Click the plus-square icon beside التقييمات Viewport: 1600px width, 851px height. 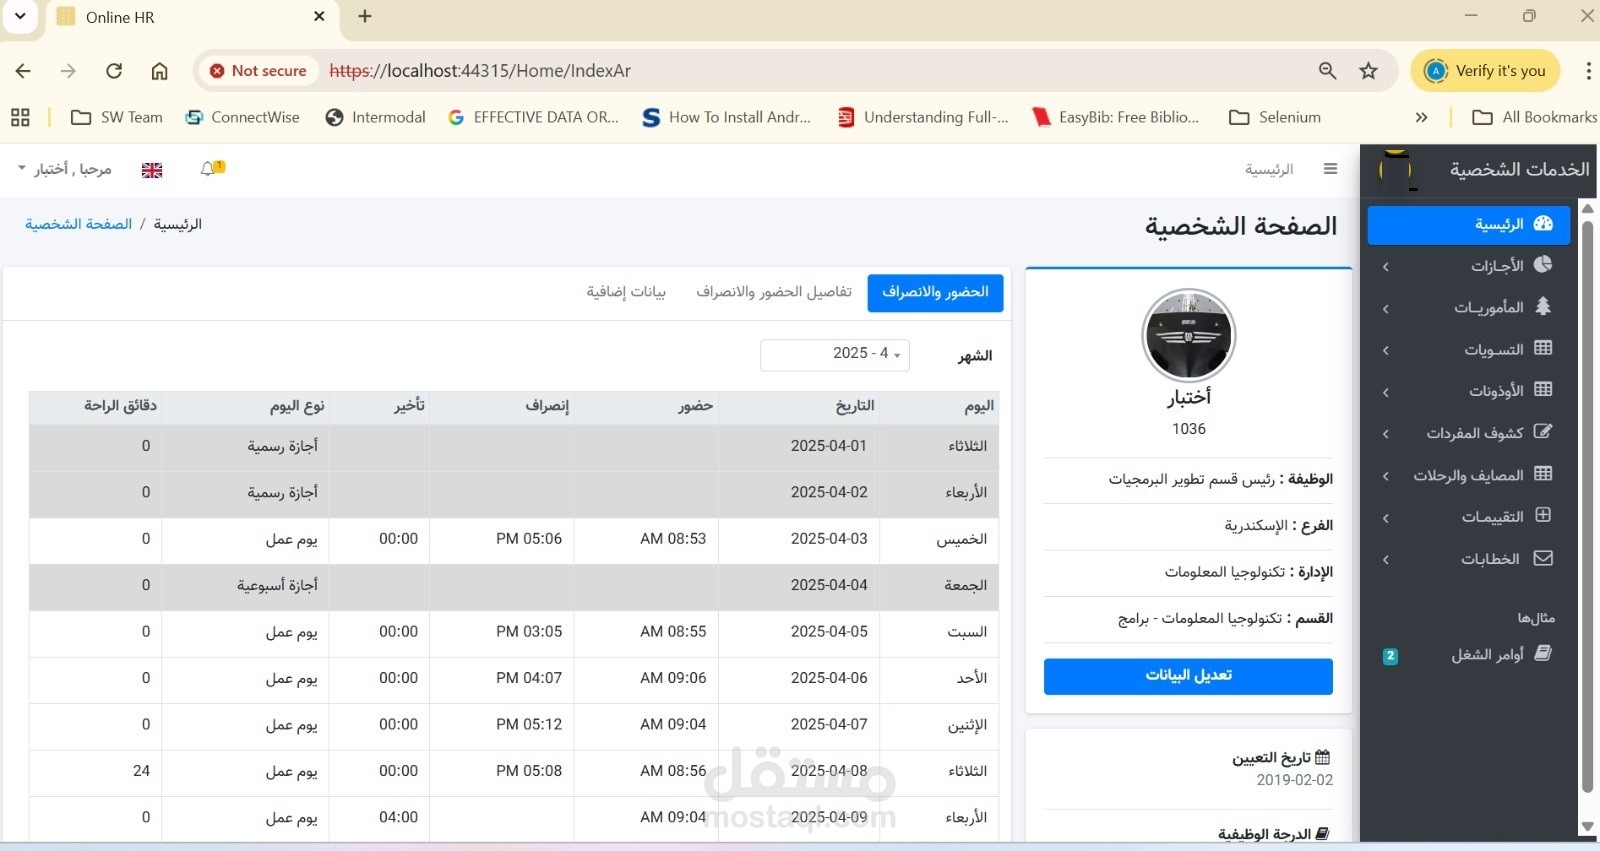click(1543, 516)
